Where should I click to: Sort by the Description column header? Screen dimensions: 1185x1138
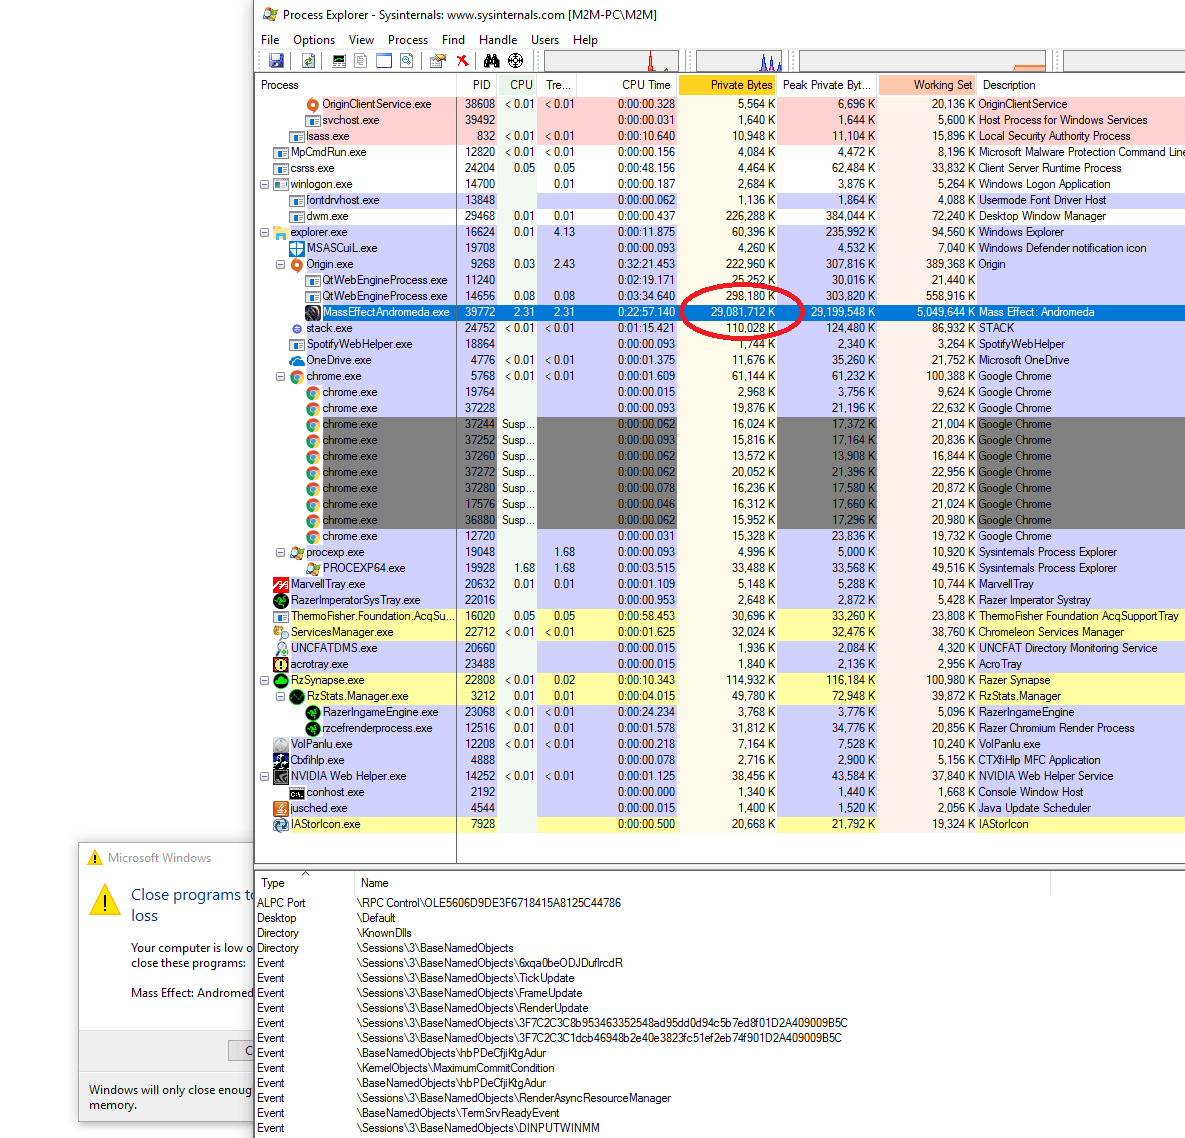pos(1081,85)
